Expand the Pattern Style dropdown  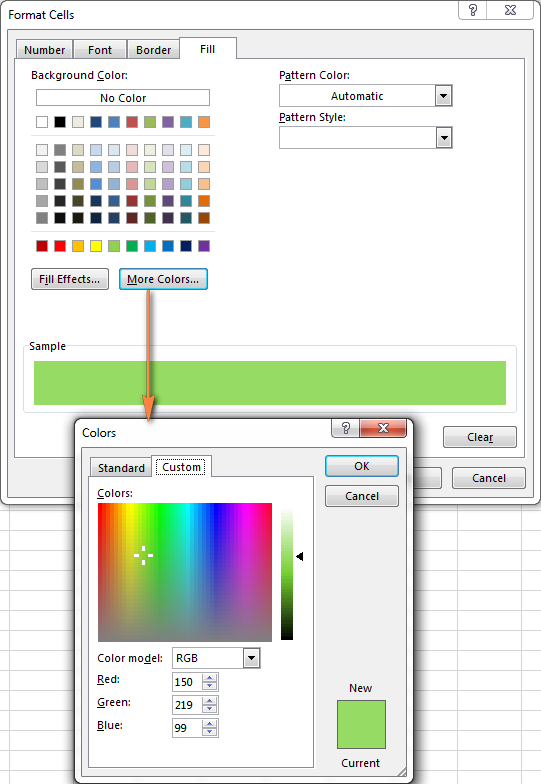[444, 138]
